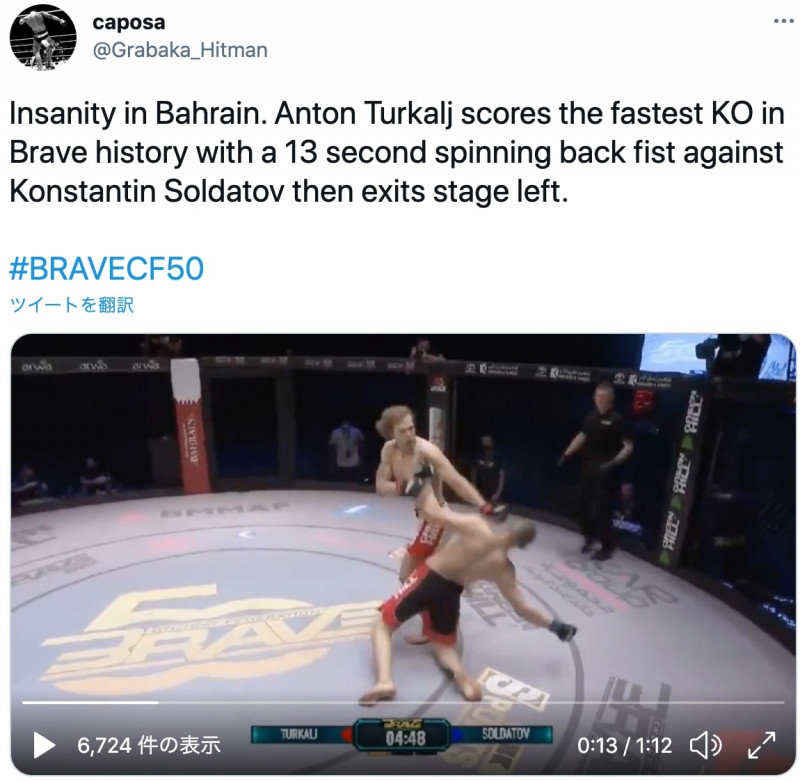Click the played portion of progress bar
Image resolution: width=800 pixels, height=782 pixels.
(90, 702)
